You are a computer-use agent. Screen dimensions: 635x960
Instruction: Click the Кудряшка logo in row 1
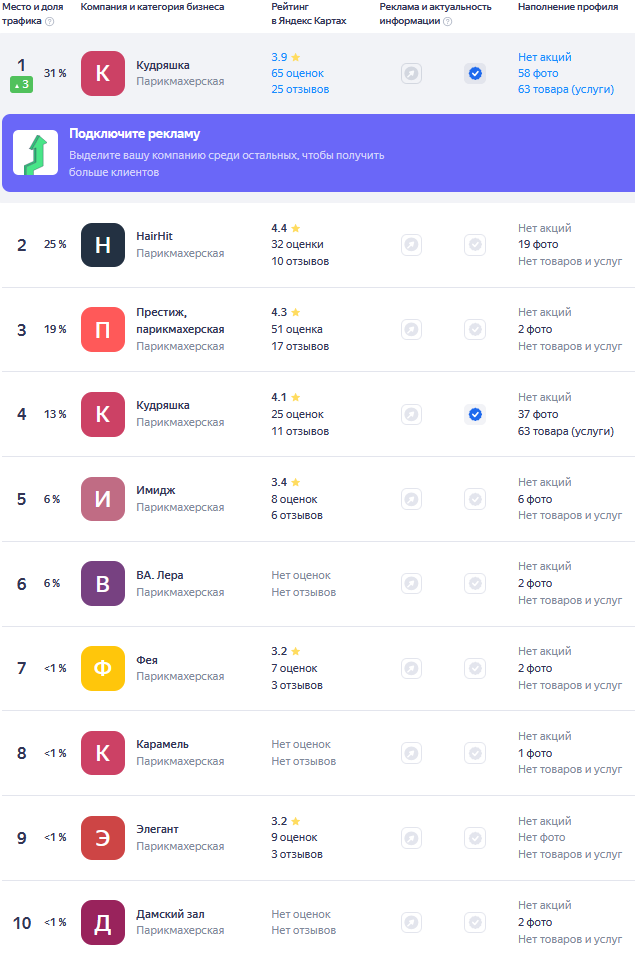pos(103,73)
